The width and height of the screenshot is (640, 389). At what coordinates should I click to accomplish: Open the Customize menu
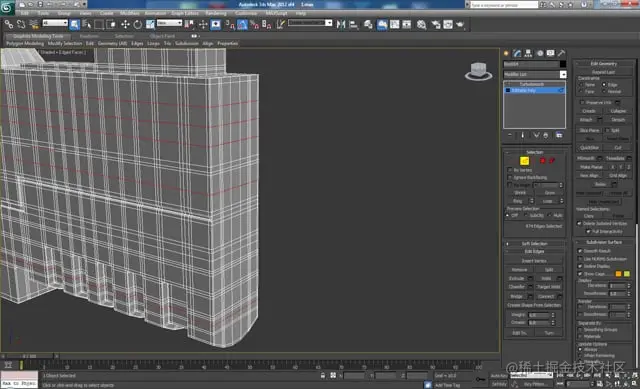pos(246,13)
